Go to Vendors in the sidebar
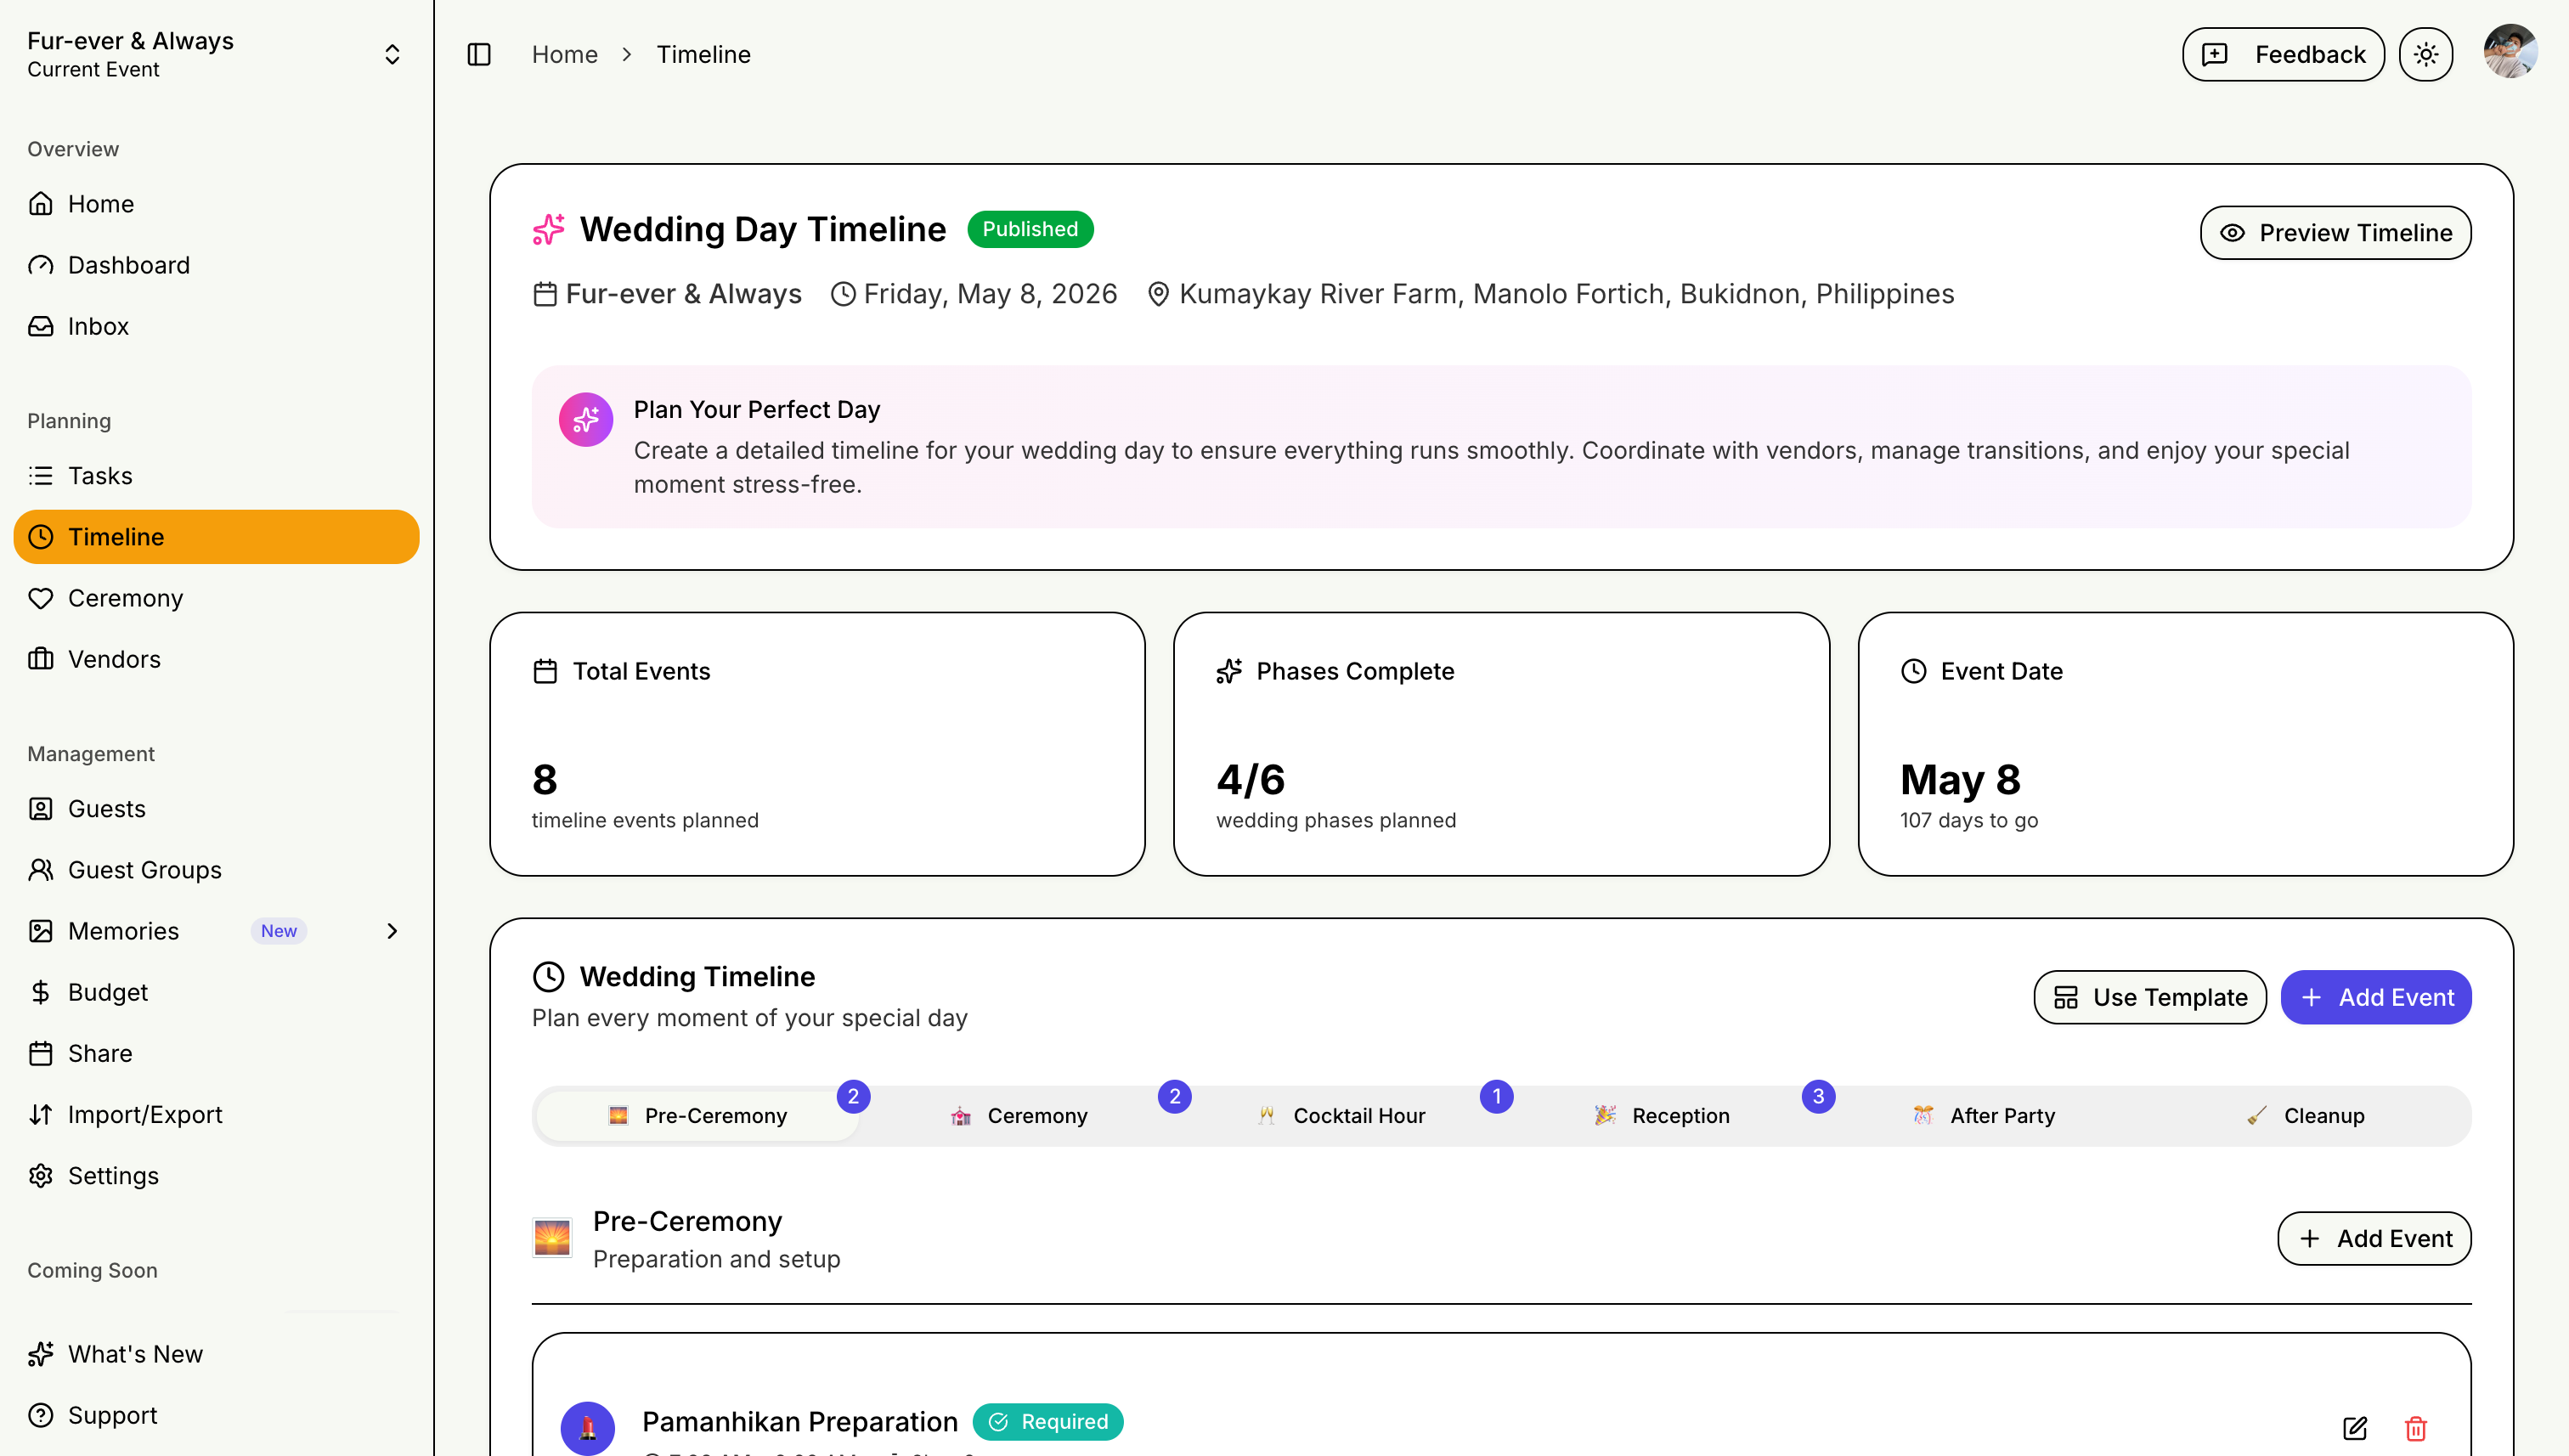 coord(114,659)
